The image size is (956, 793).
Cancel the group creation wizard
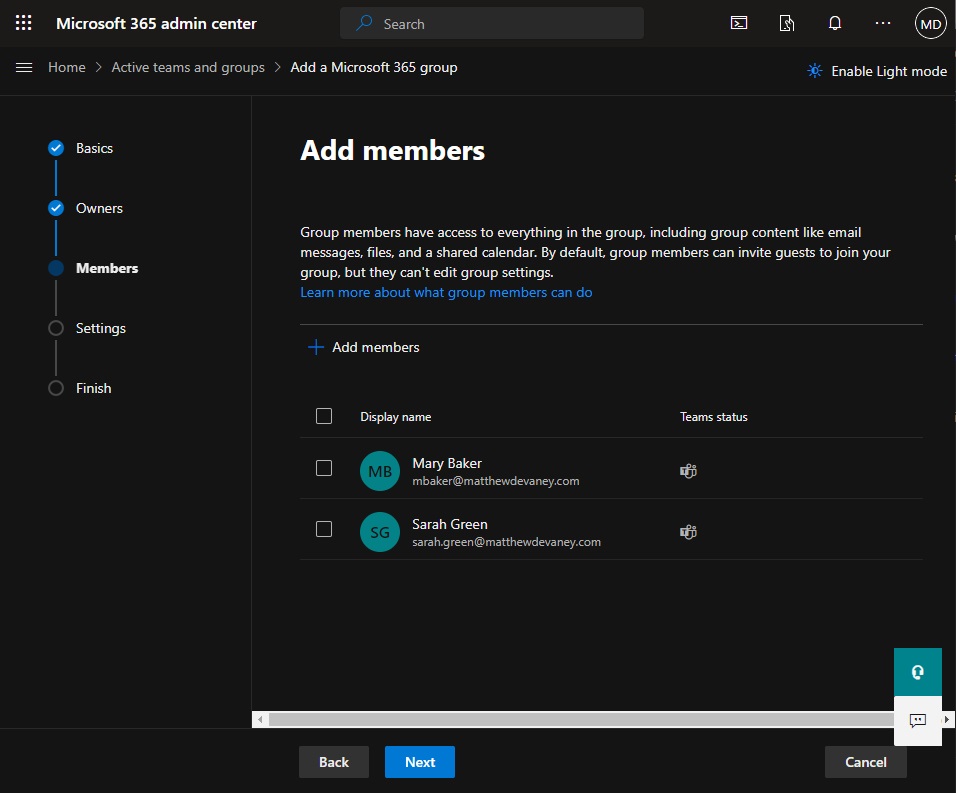[x=866, y=762]
